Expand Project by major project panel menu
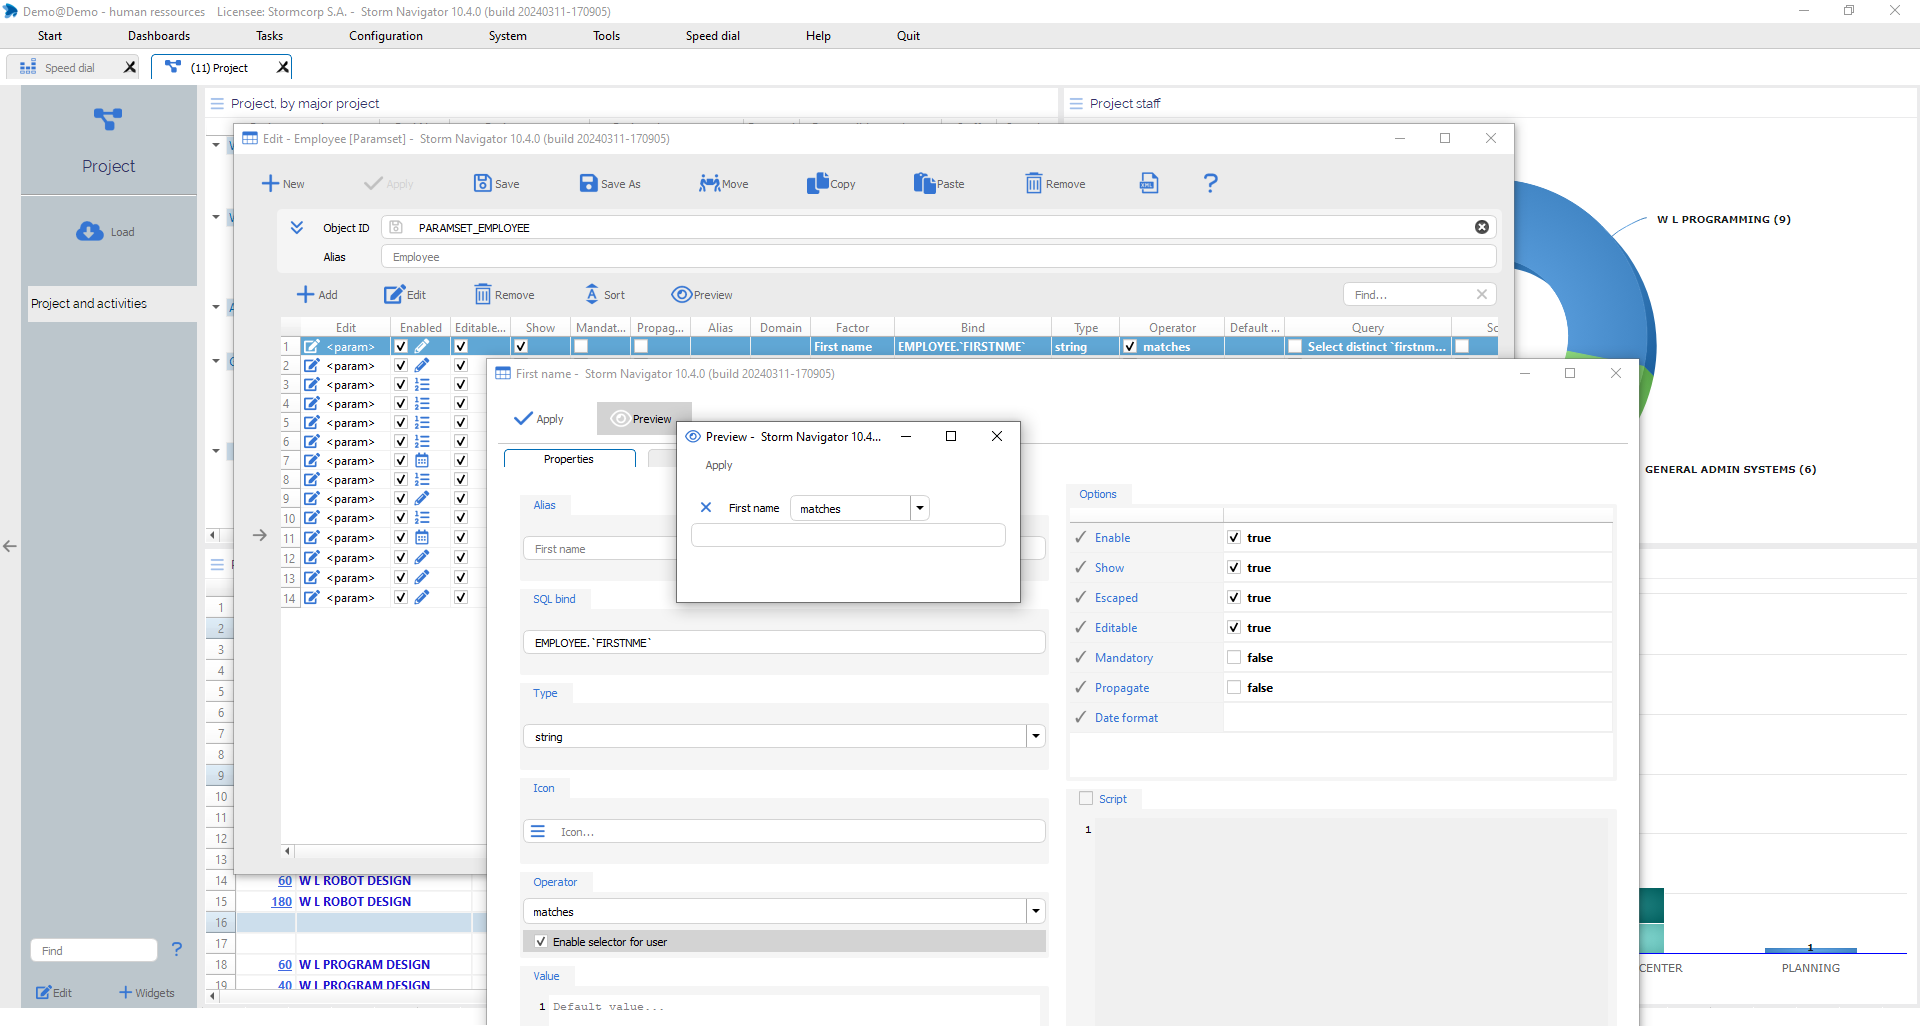The height and width of the screenshot is (1026, 1920). point(217,103)
